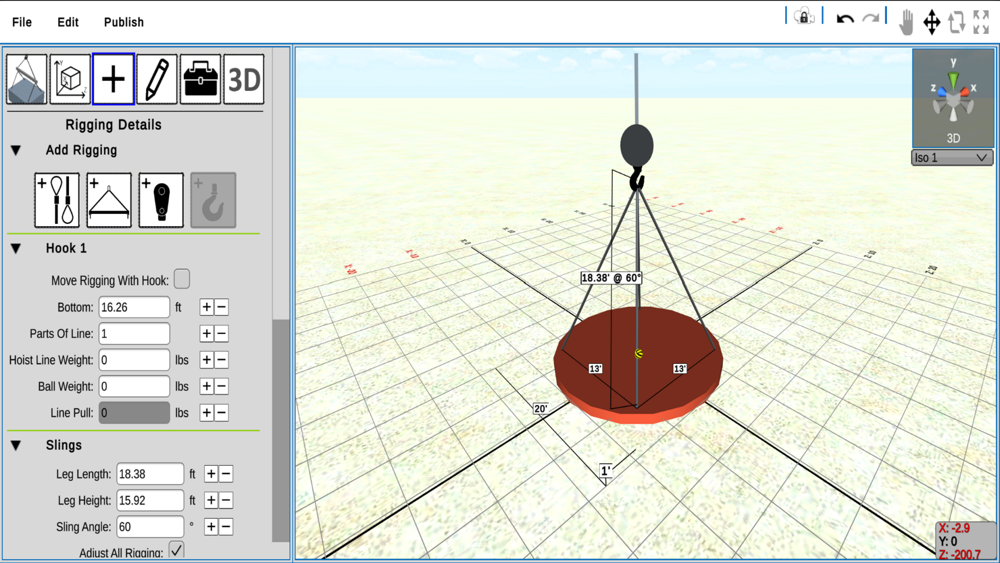Click the right 13' dimension label
The height and width of the screenshot is (563, 1000).
(x=680, y=369)
